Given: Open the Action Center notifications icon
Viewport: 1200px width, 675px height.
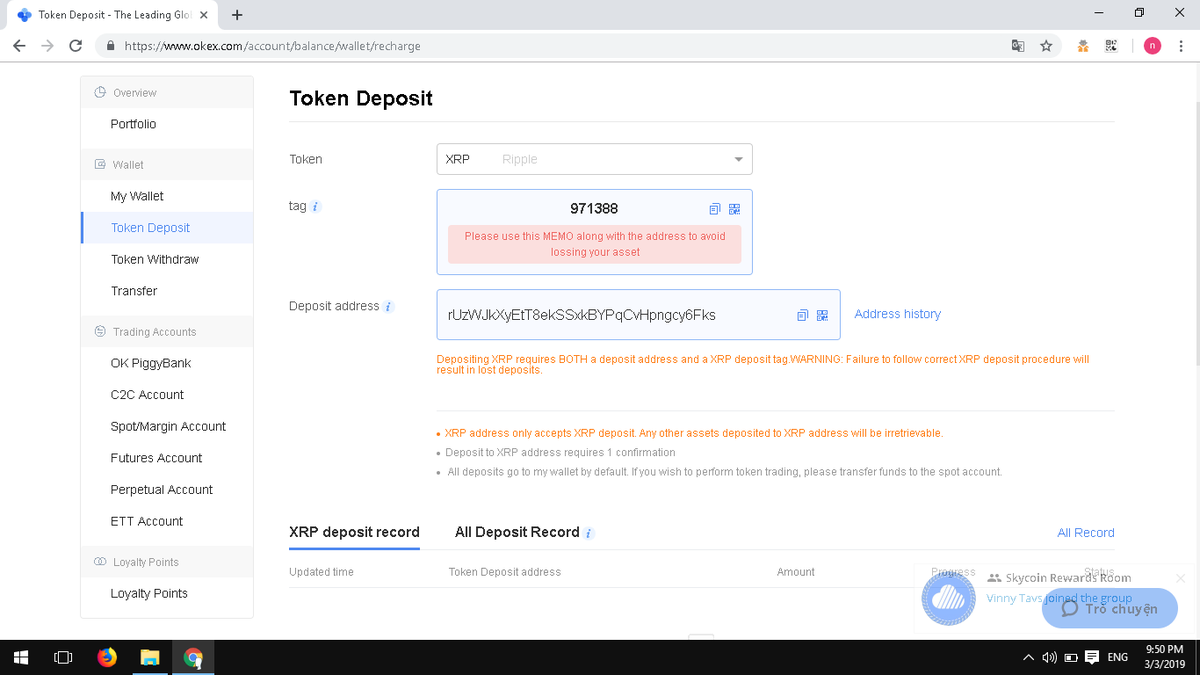Looking at the screenshot, I should (1092, 657).
